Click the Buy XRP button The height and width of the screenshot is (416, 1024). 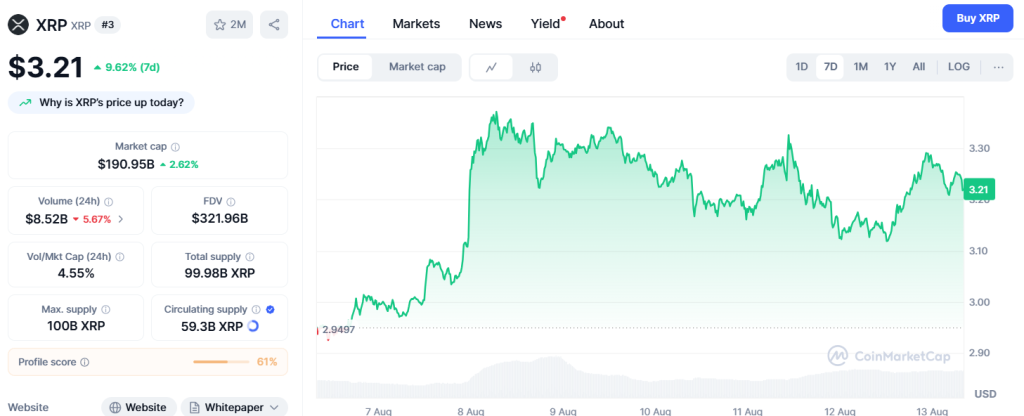977,18
